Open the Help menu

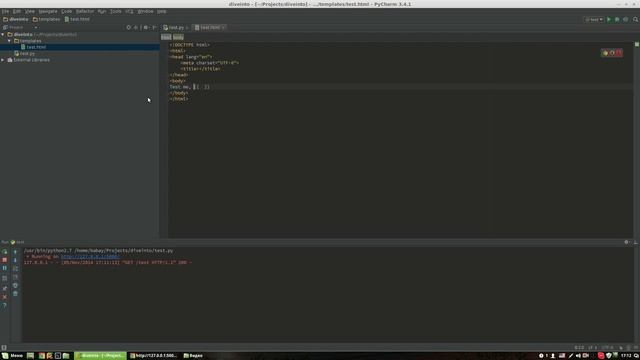click(x=162, y=11)
